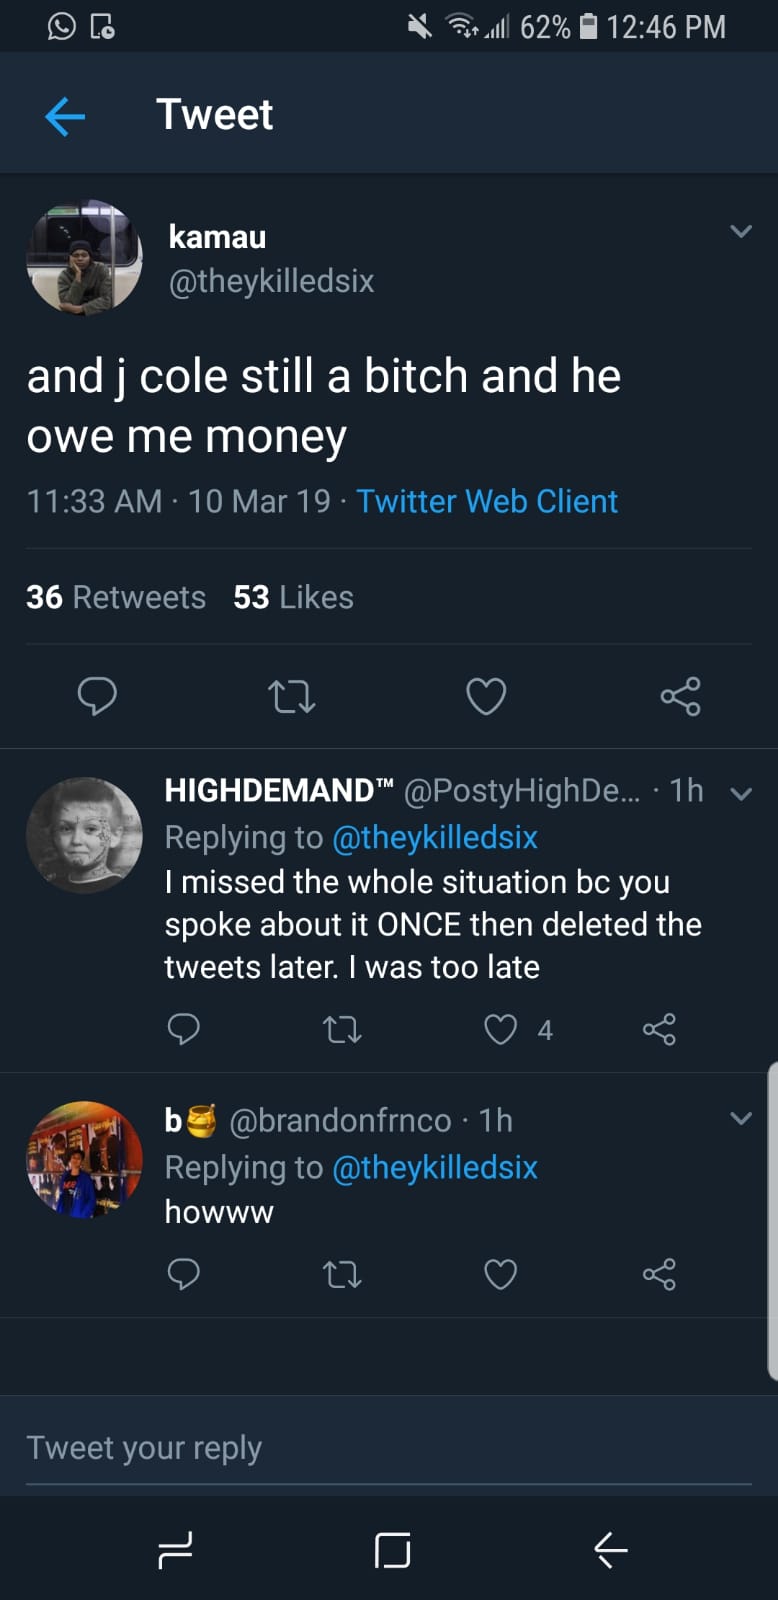The image size is (778, 1600).
Task: Retweet kamau's j cole tweet
Action: click(x=292, y=696)
